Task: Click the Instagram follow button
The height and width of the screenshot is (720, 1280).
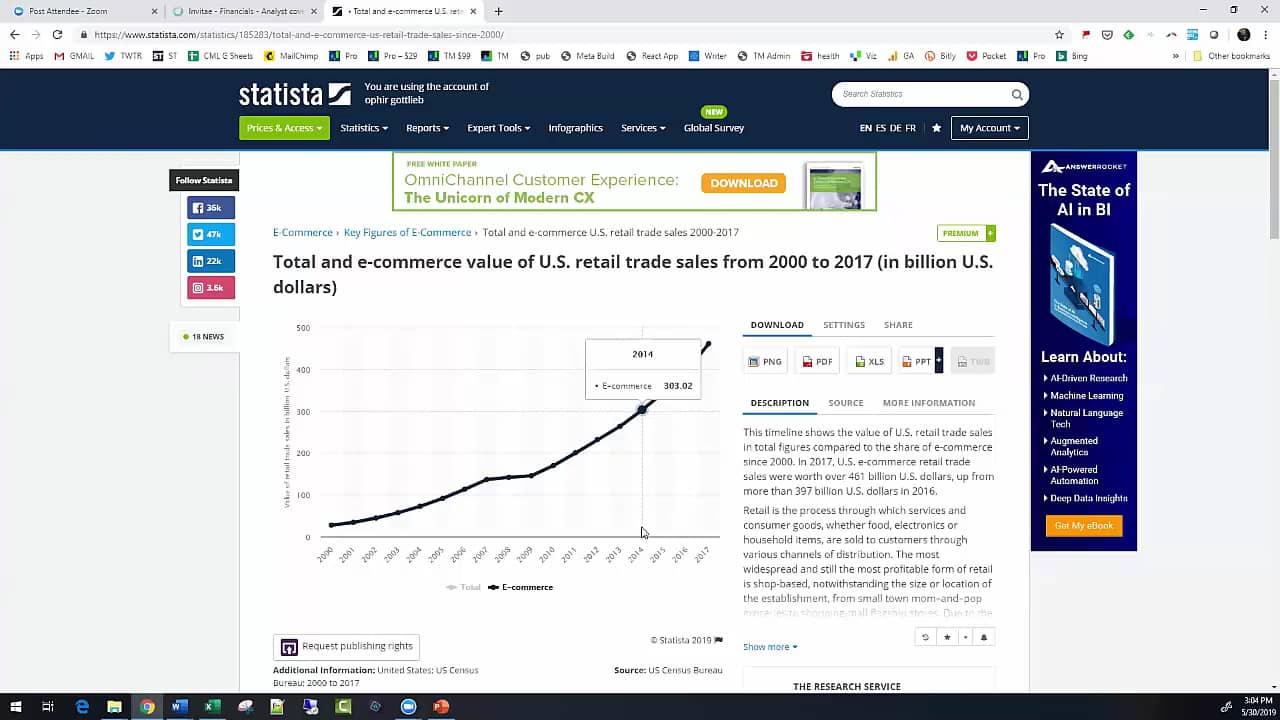Action: coord(211,288)
